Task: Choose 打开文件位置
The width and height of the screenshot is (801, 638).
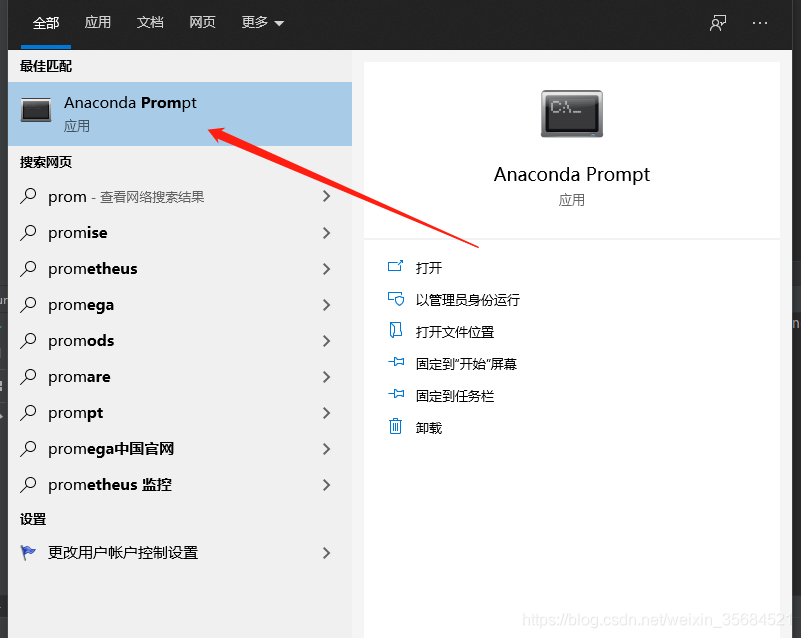Action: [455, 332]
